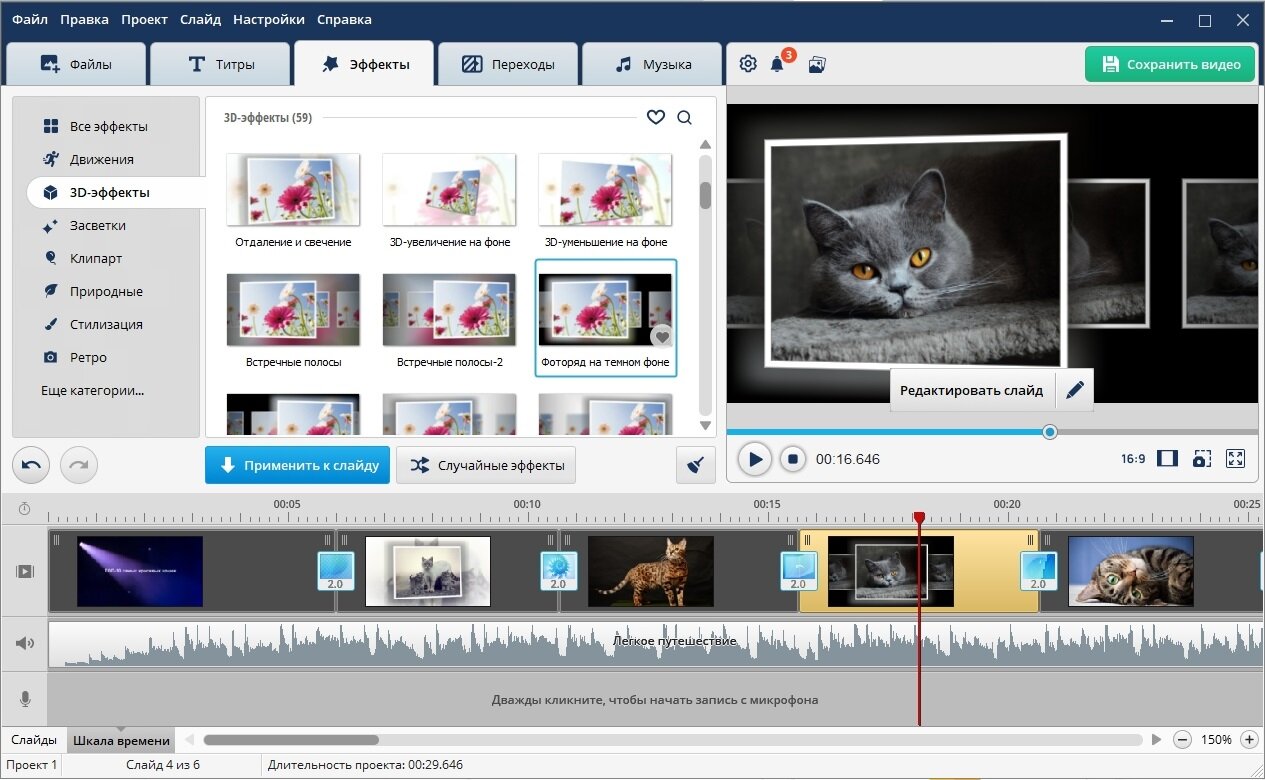The height and width of the screenshot is (780, 1265).
Task: Open the settings gear icon
Action: (748, 64)
